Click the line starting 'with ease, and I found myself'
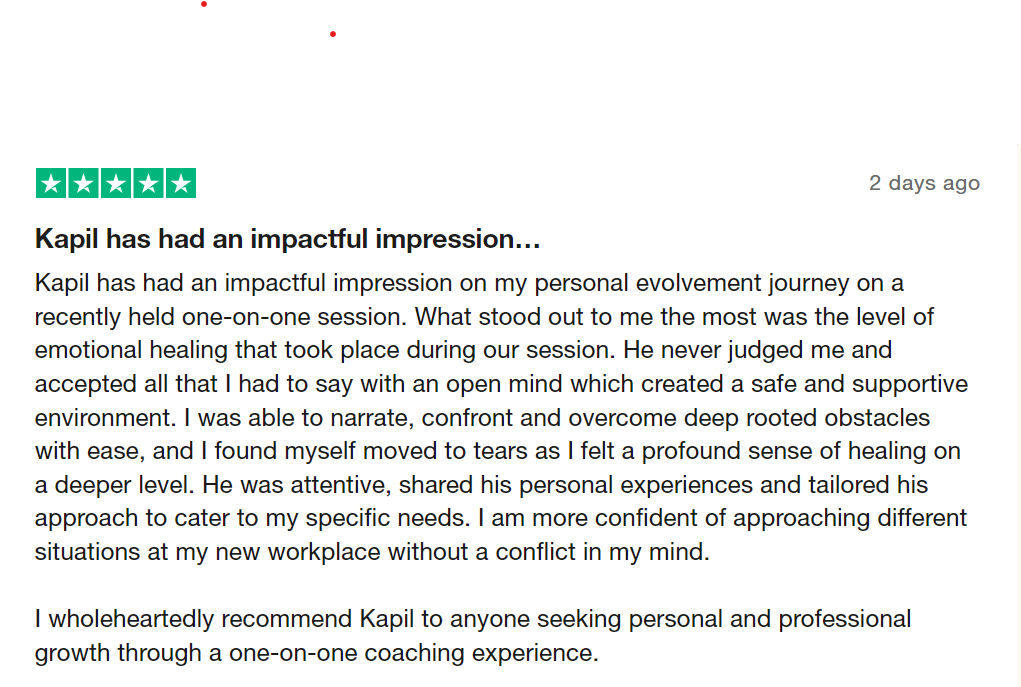This screenshot has height=687, width=1021. click(x=498, y=451)
